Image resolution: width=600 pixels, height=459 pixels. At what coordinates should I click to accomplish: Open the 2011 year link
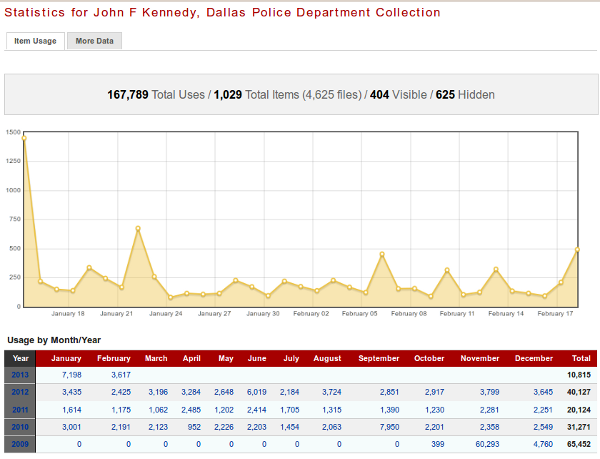(20, 410)
